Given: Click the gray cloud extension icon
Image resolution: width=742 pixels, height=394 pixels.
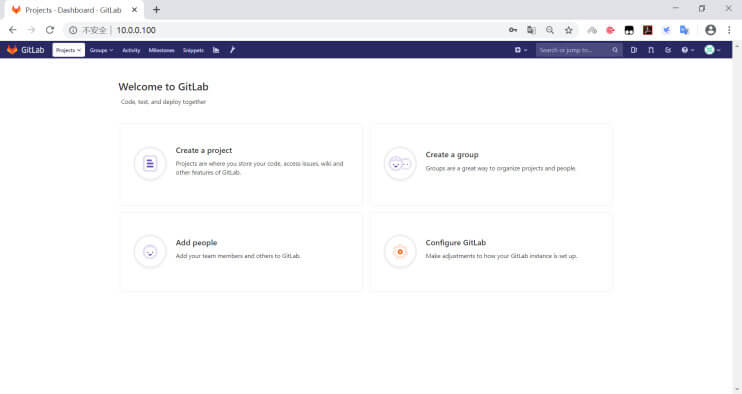Looking at the screenshot, I should point(592,30).
